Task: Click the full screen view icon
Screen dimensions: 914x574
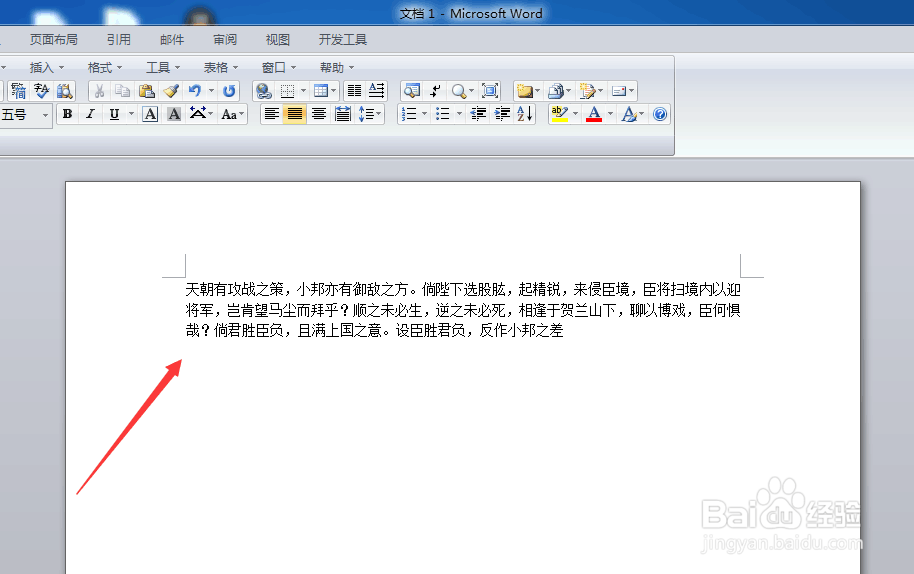Action: 490,91
